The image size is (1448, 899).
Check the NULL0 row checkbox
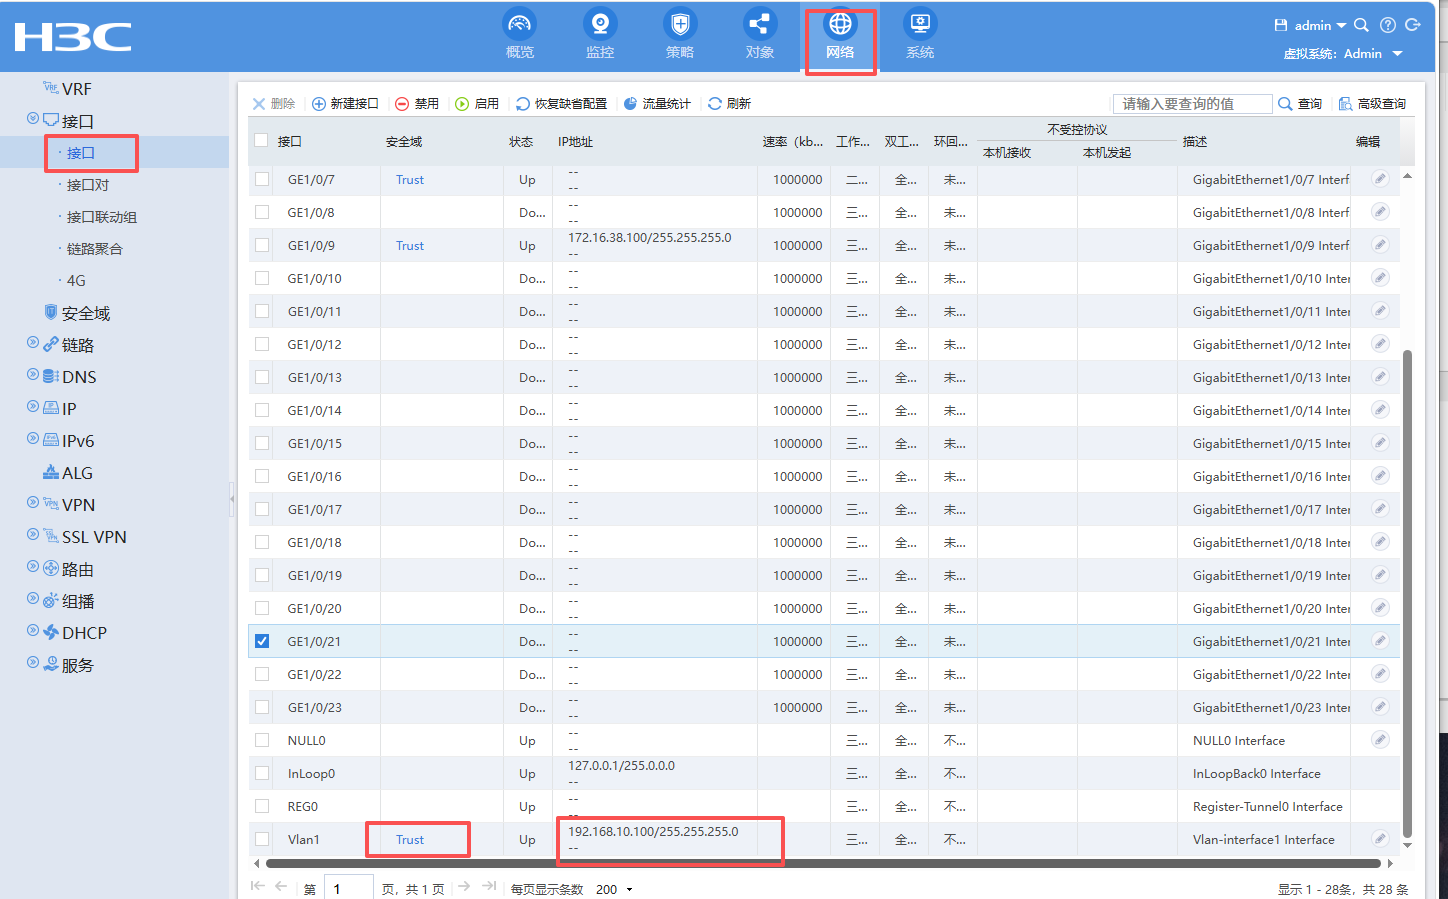pyautogui.click(x=262, y=740)
